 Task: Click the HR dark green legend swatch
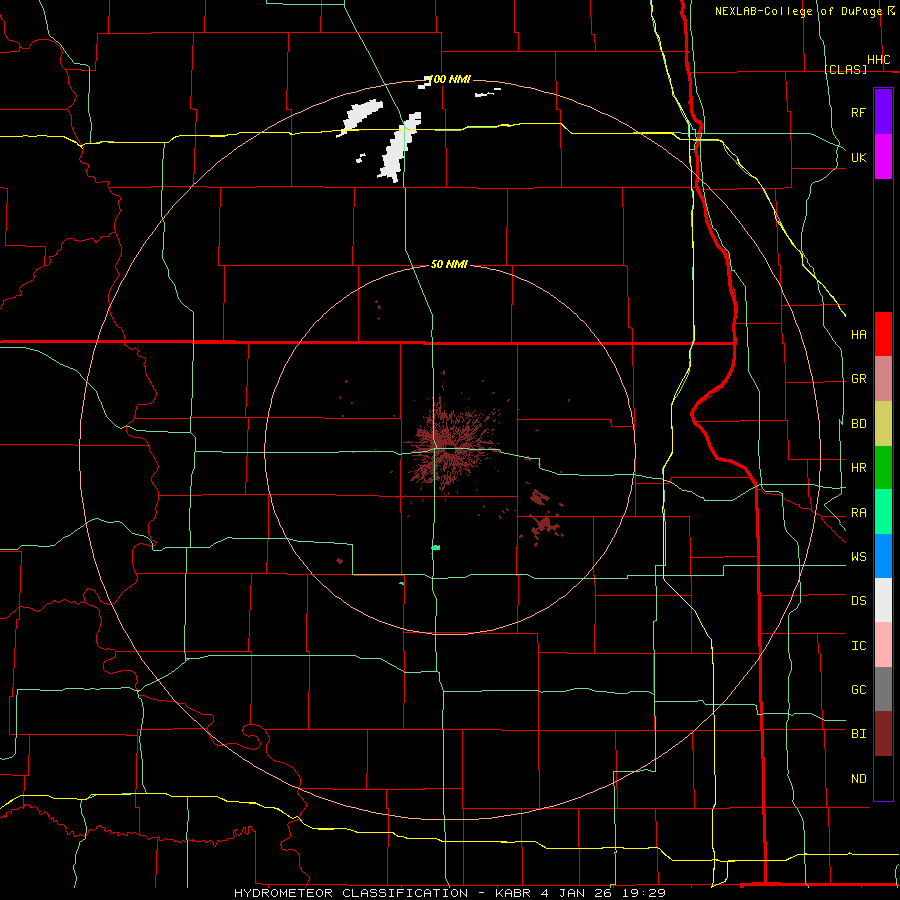[x=883, y=468]
